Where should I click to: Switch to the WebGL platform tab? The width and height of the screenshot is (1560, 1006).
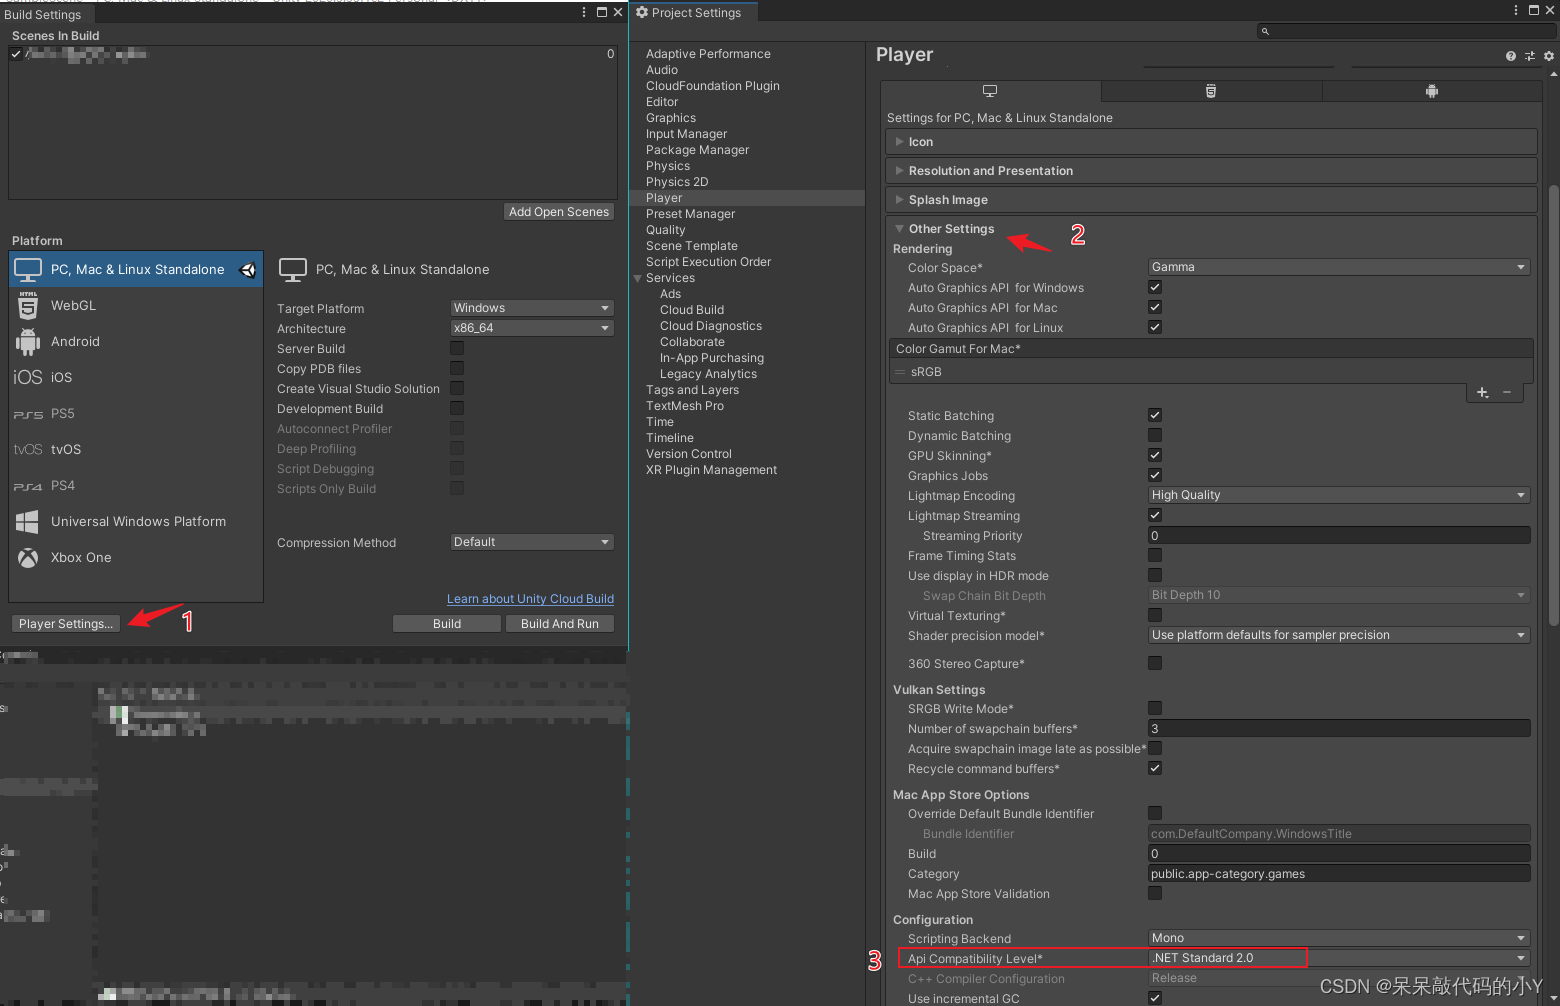point(1211,91)
